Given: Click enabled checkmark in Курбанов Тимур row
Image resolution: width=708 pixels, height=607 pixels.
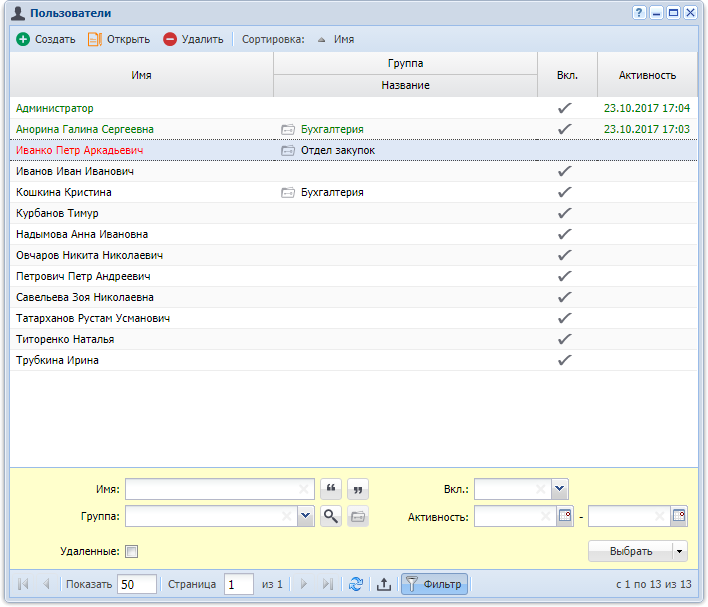Looking at the screenshot, I should pos(564,213).
